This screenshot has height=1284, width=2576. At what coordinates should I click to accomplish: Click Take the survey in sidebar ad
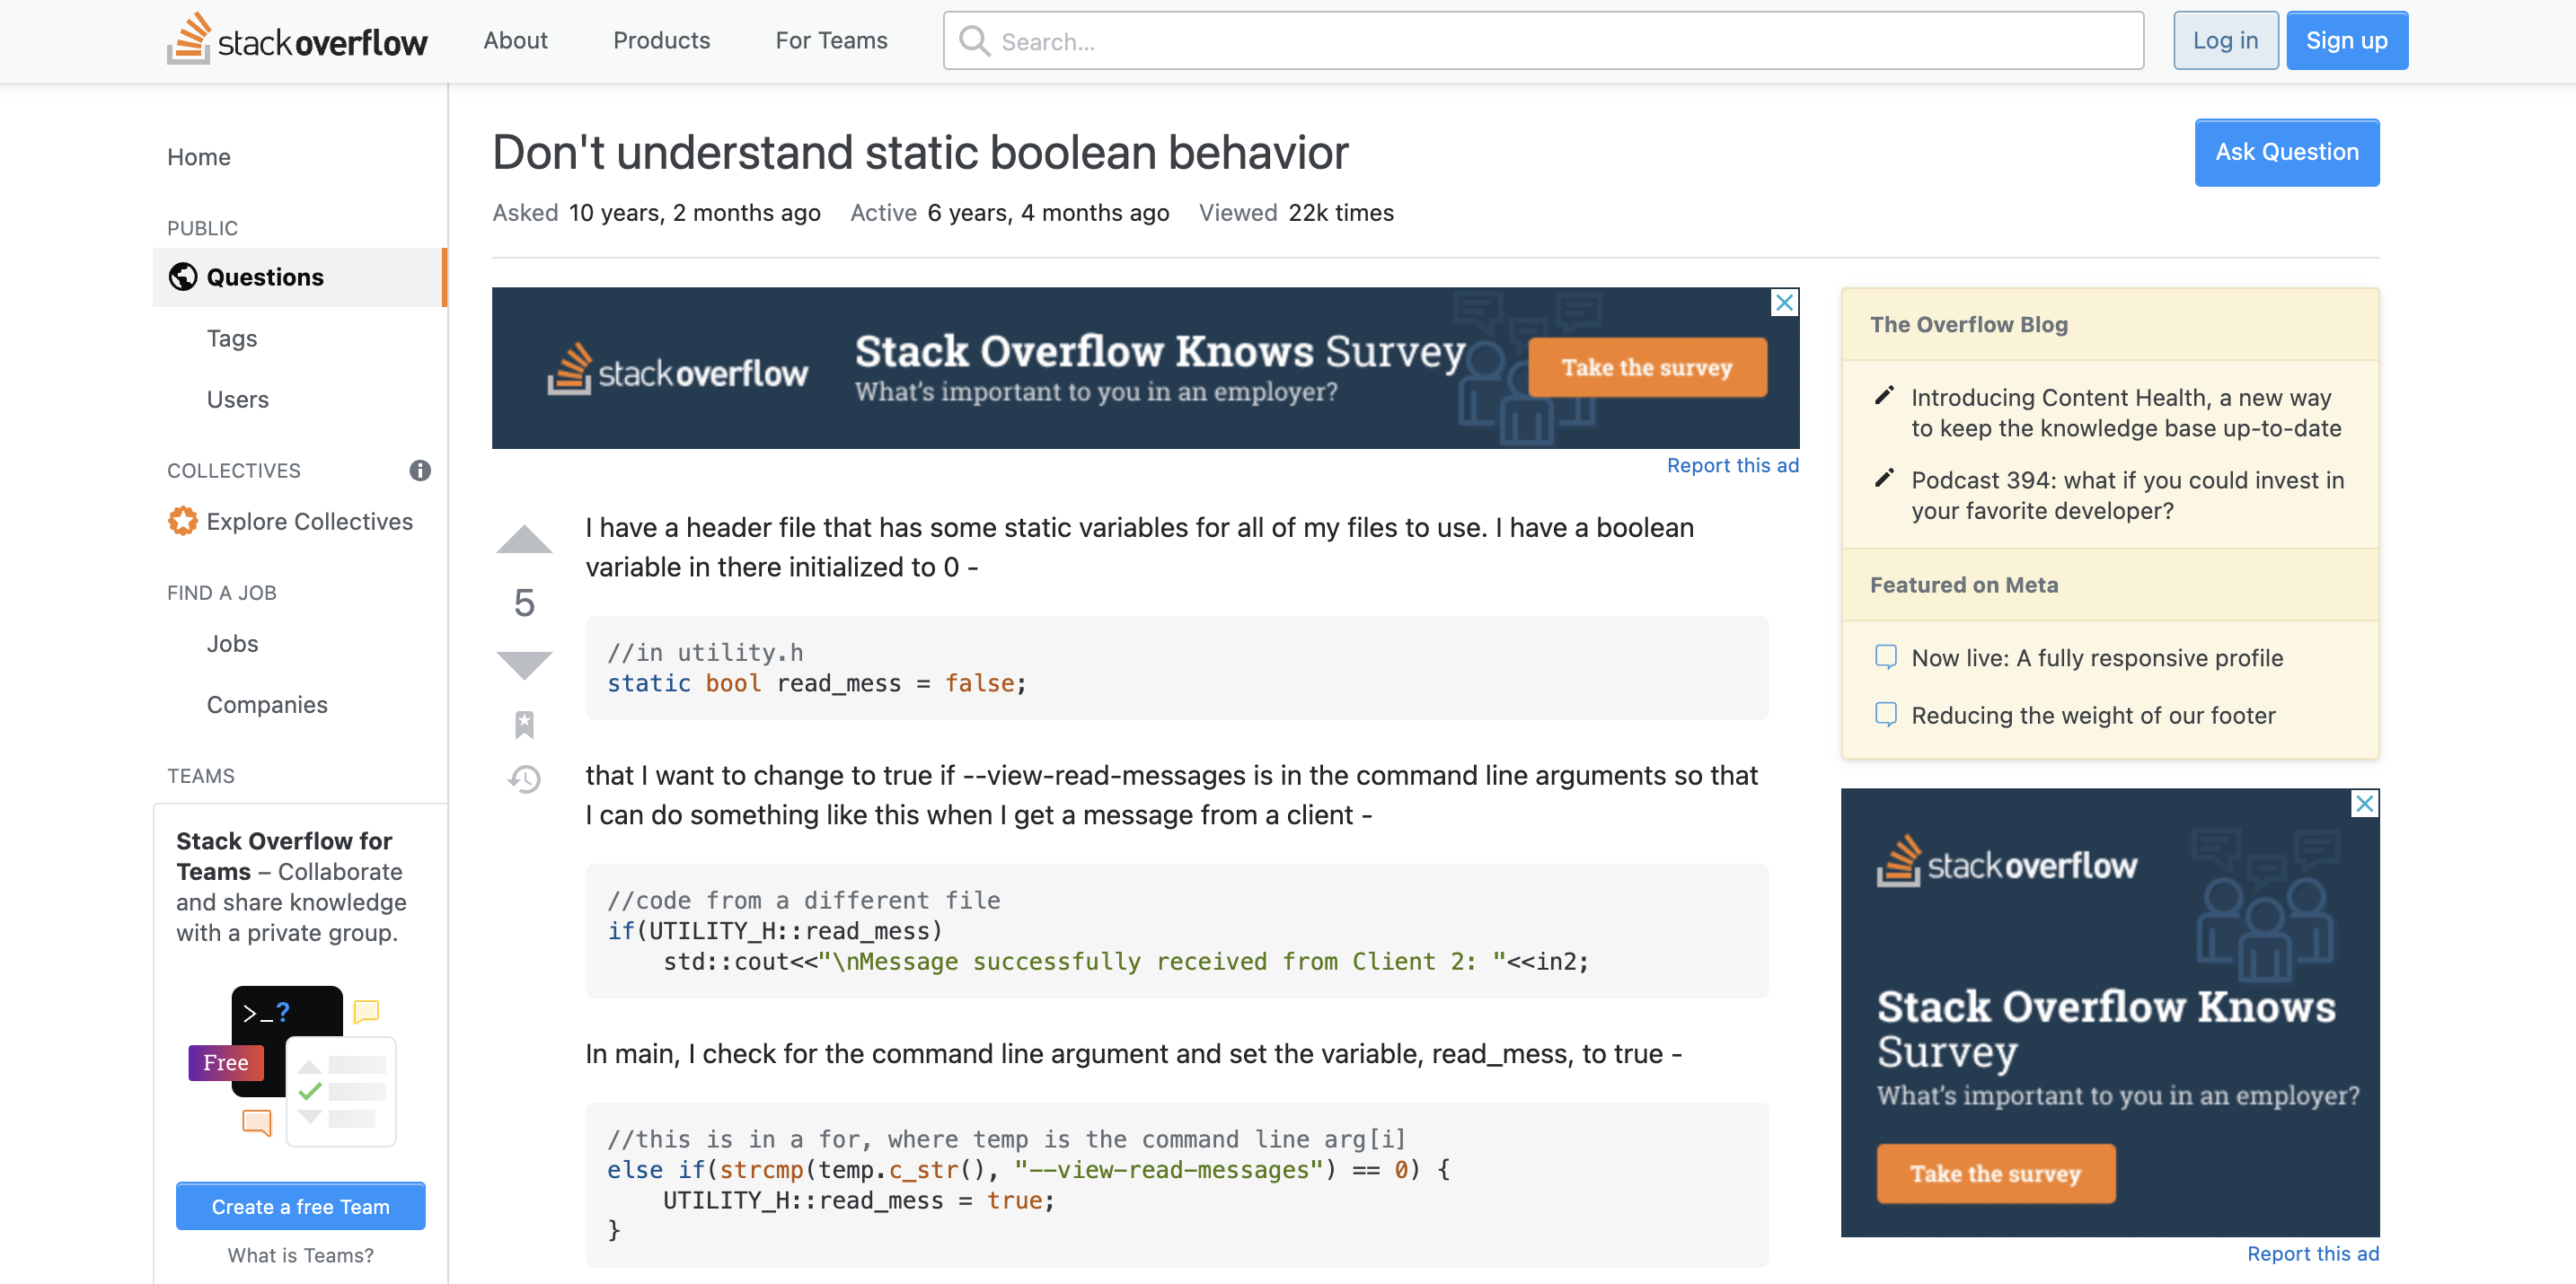point(1995,1173)
